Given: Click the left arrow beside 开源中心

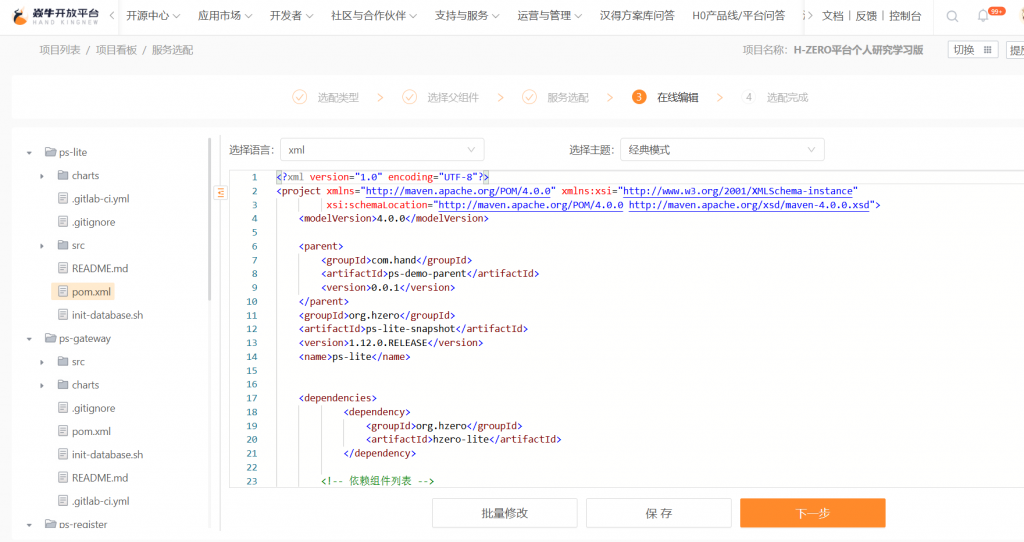Looking at the screenshot, I should (x=112, y=16).
